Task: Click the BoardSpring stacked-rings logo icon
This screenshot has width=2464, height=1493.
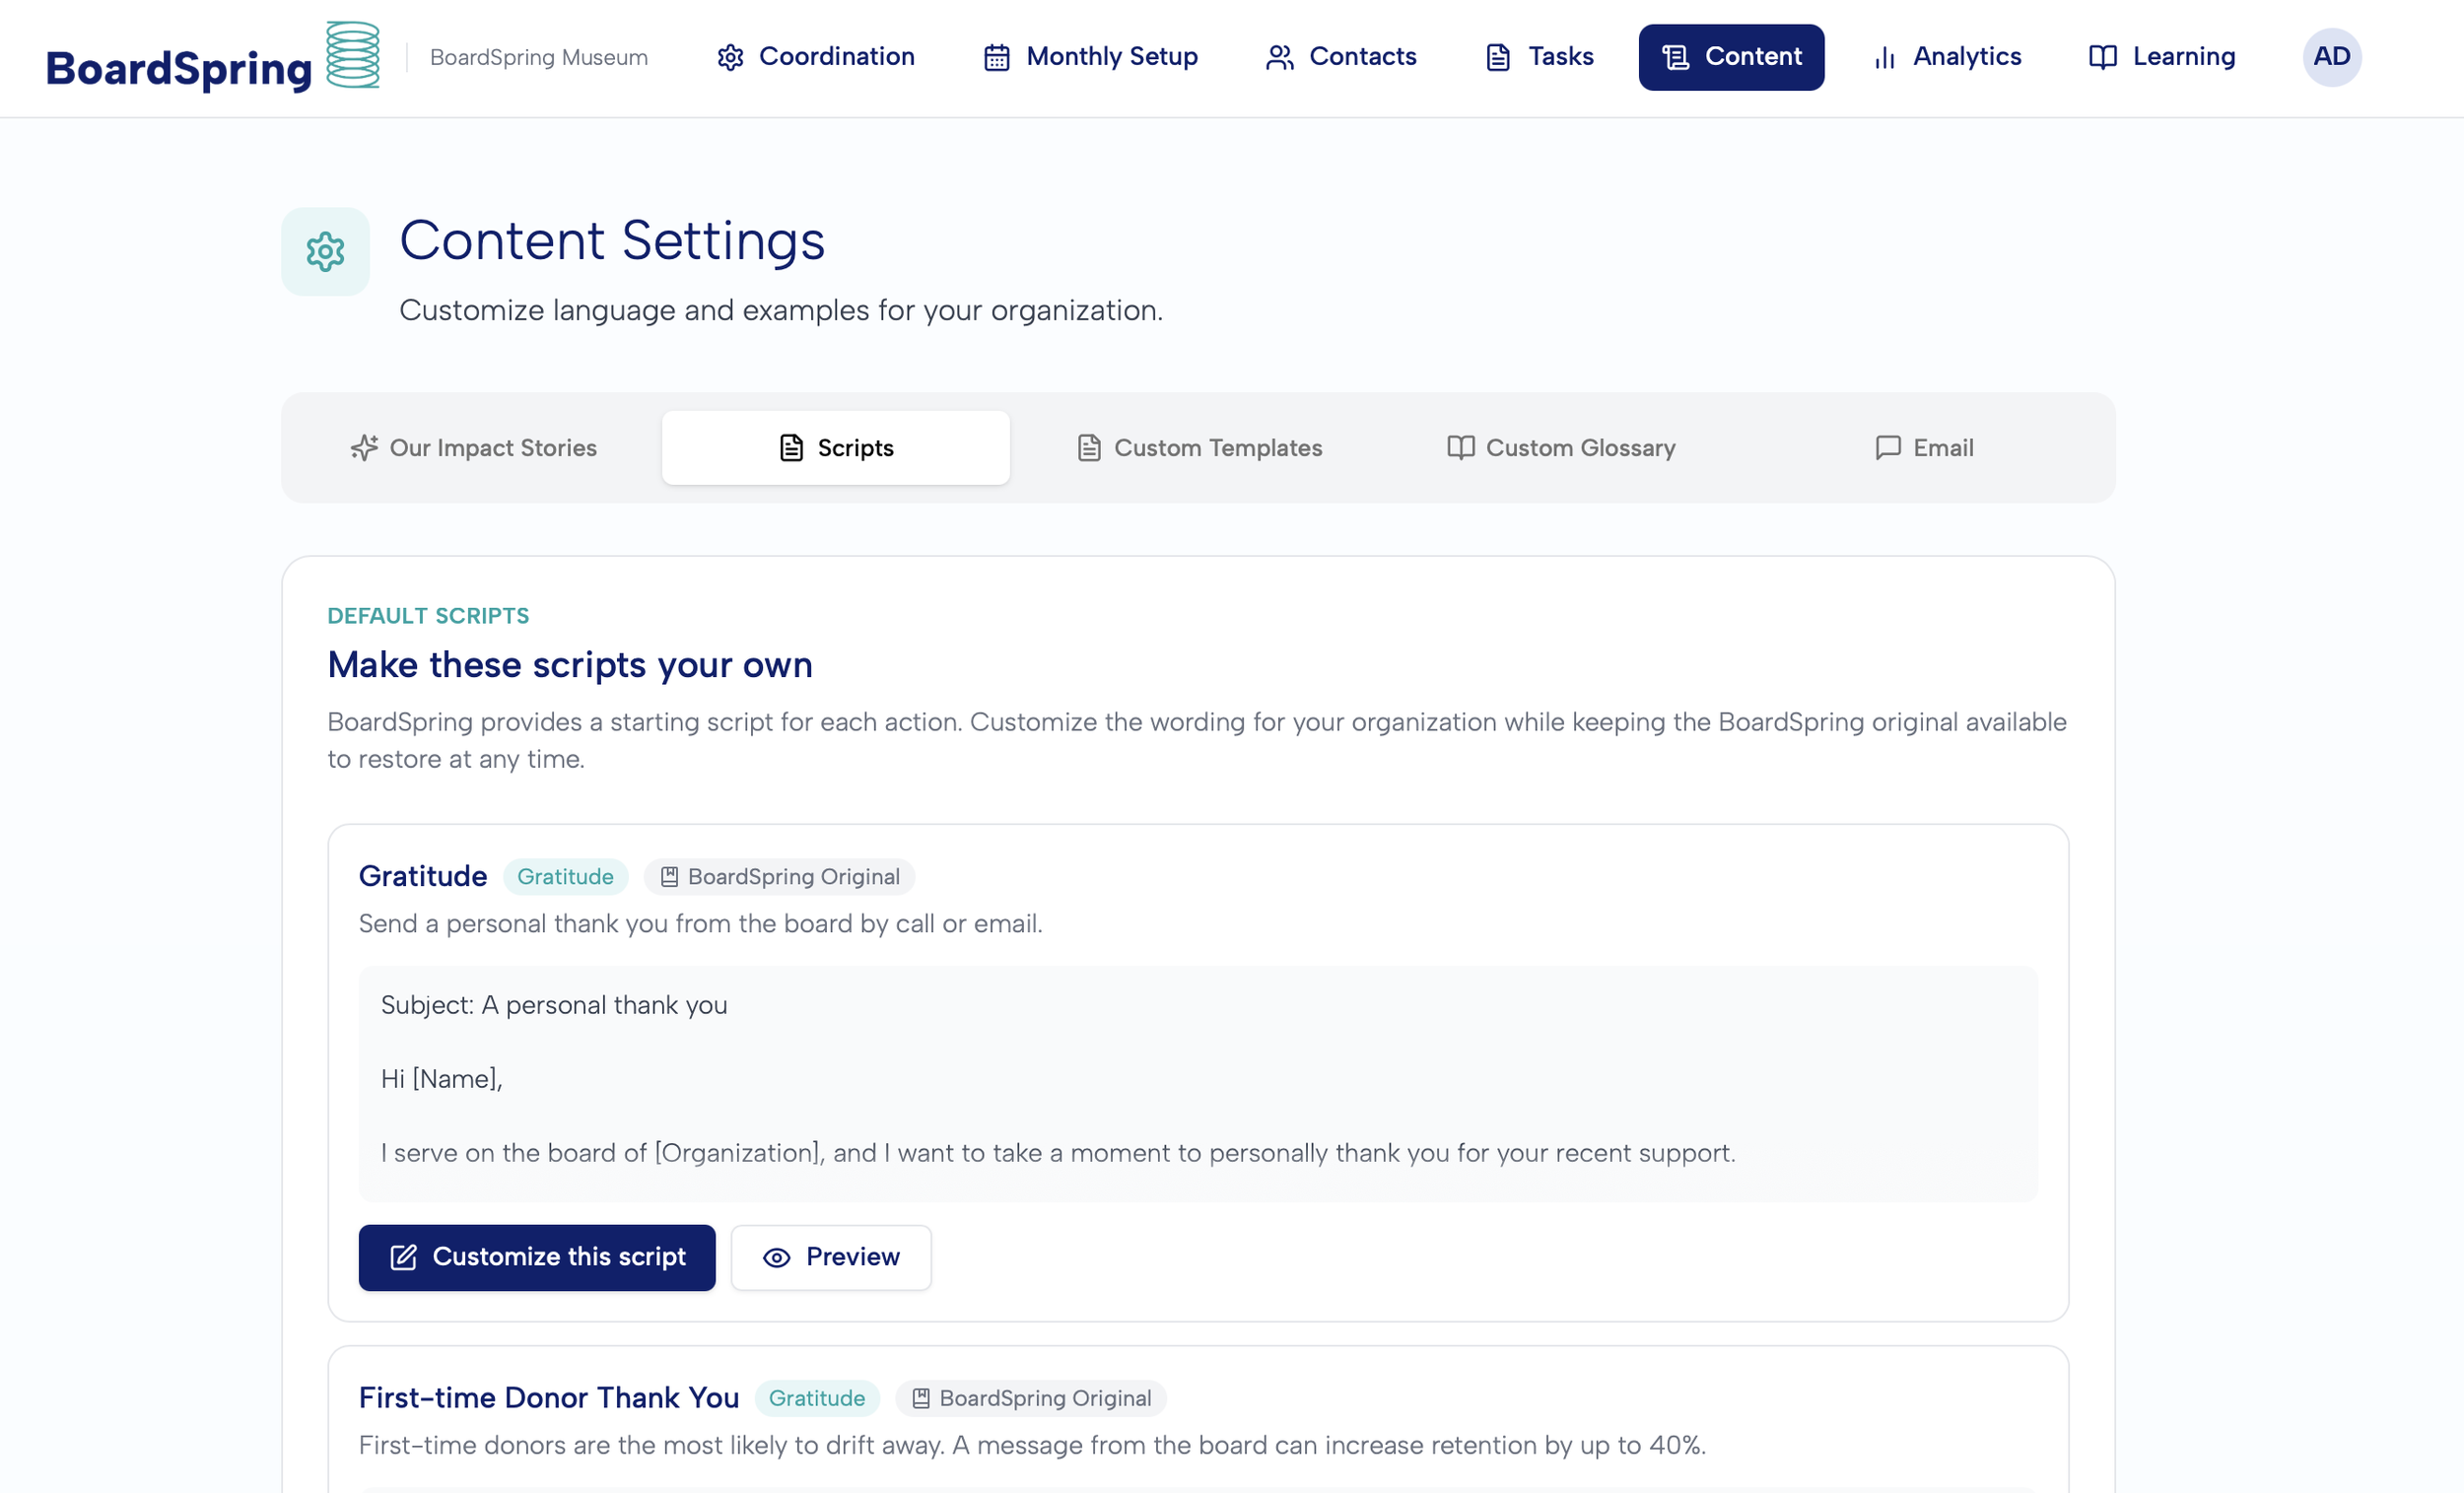Action: [x=353, y=55]
